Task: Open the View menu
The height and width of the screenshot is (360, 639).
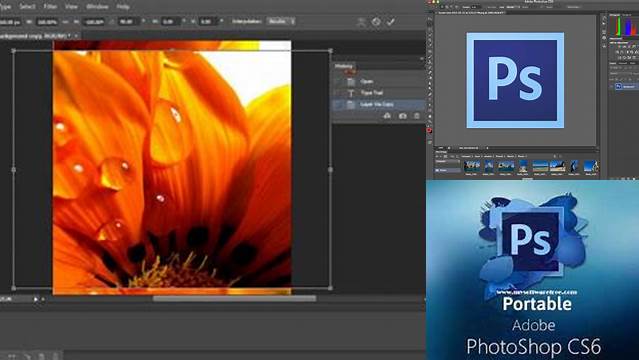Action: [71, 7]
